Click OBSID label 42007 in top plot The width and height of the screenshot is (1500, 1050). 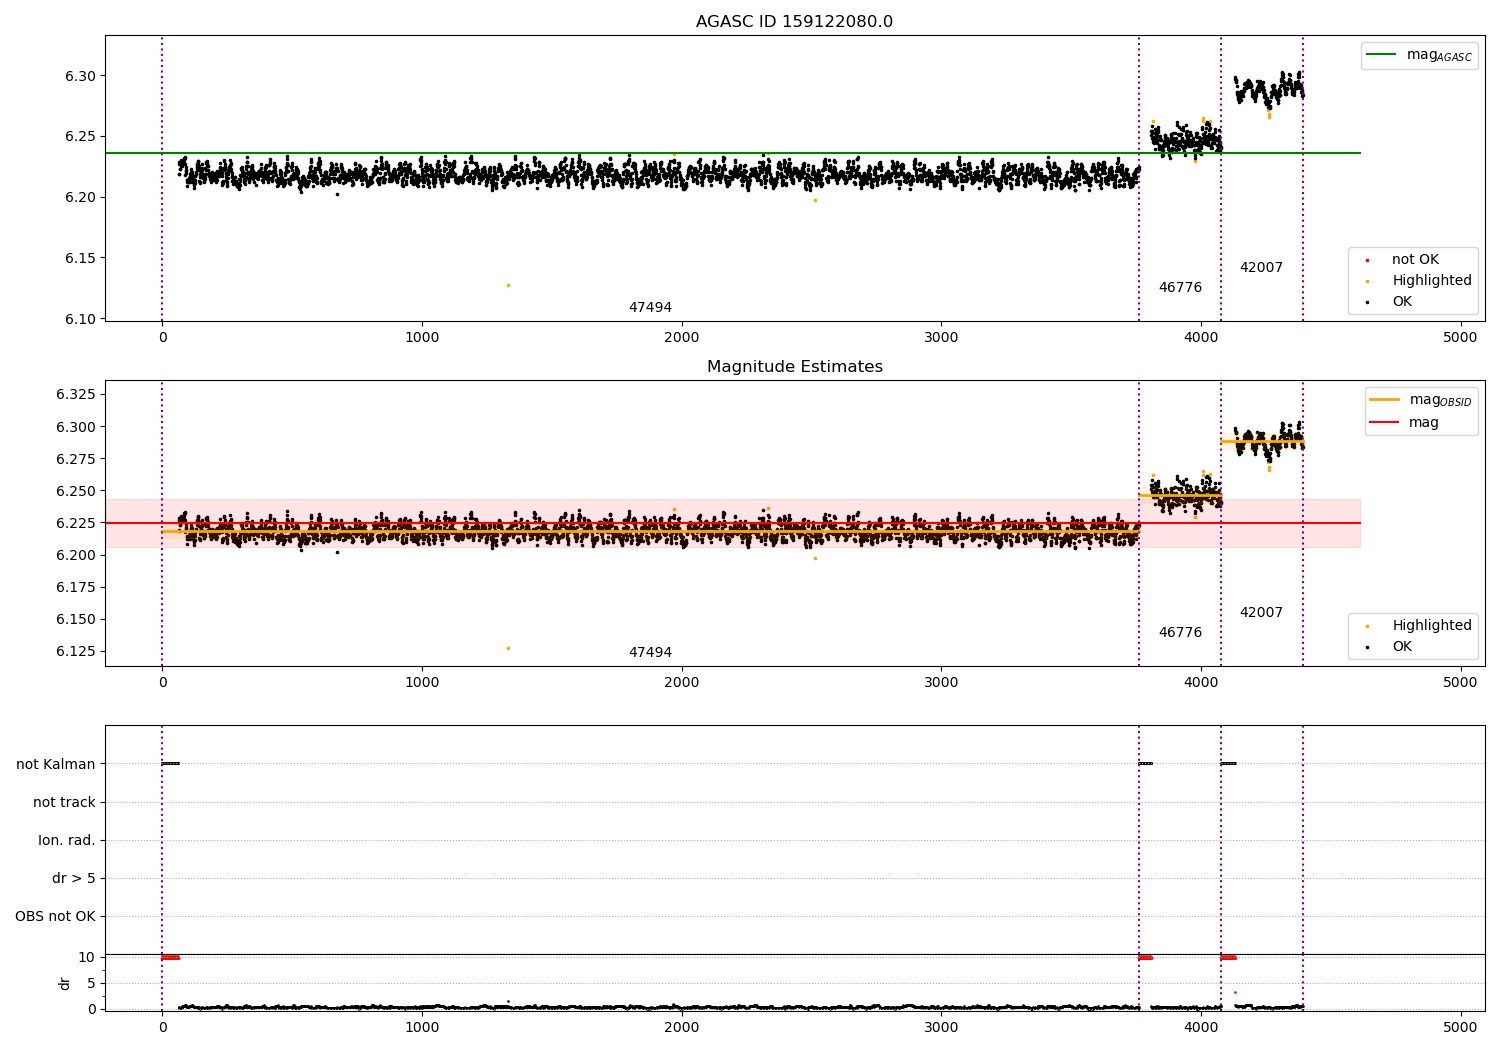point(1260,268)
